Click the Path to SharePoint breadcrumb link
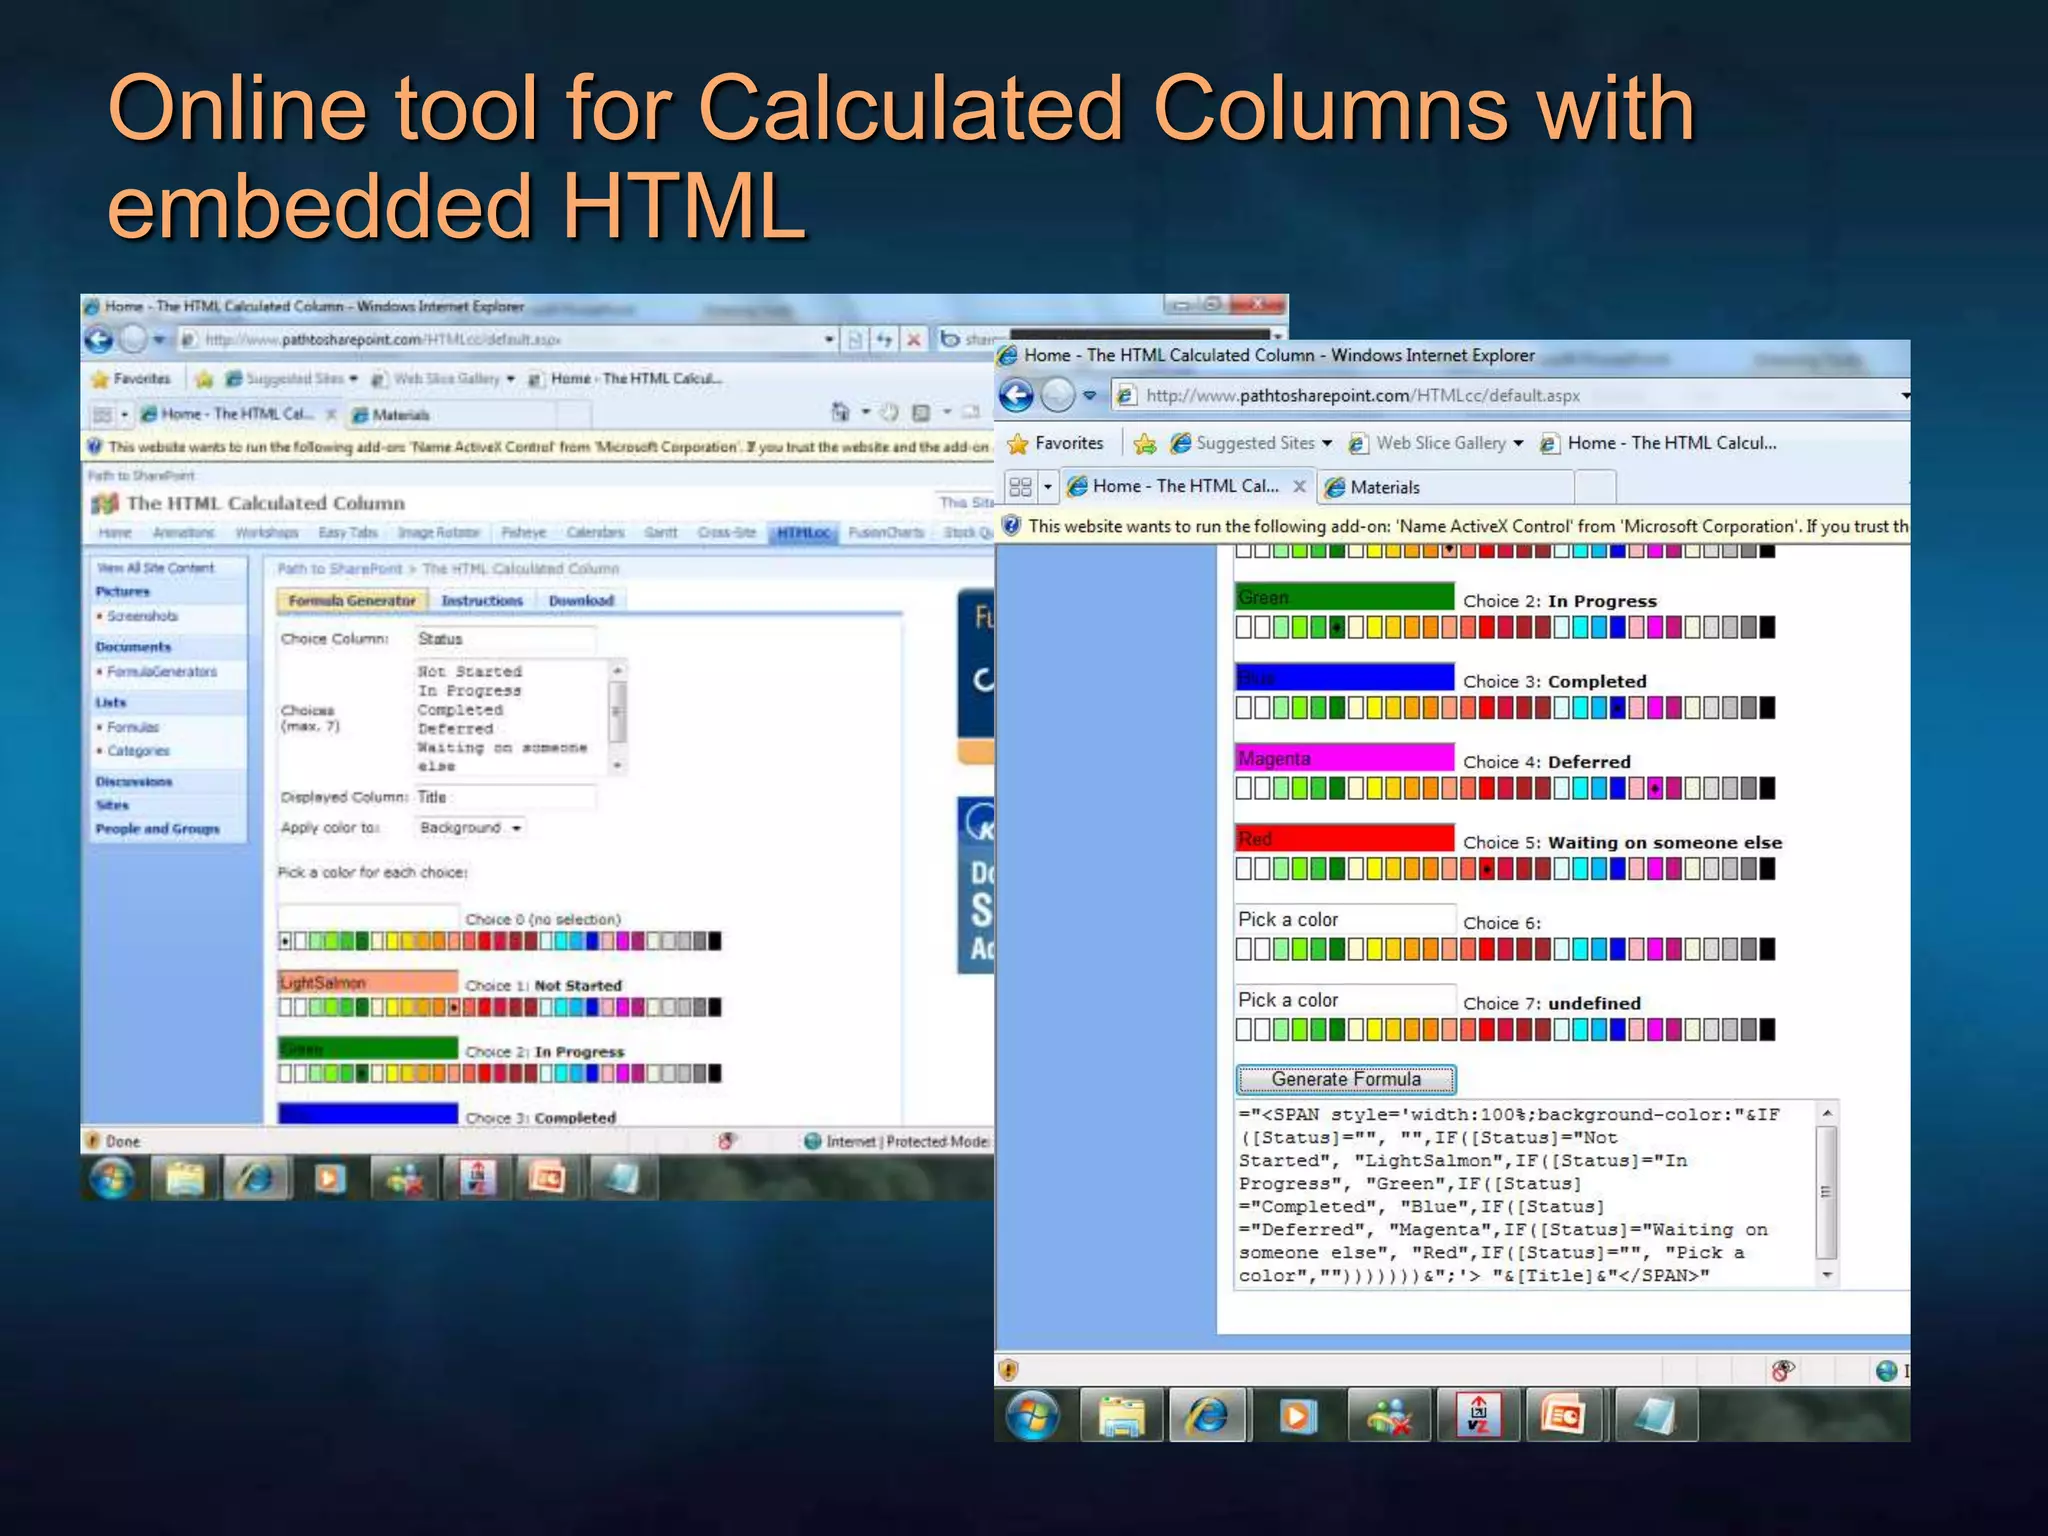 pyautogui.click(x=339, y=568)
